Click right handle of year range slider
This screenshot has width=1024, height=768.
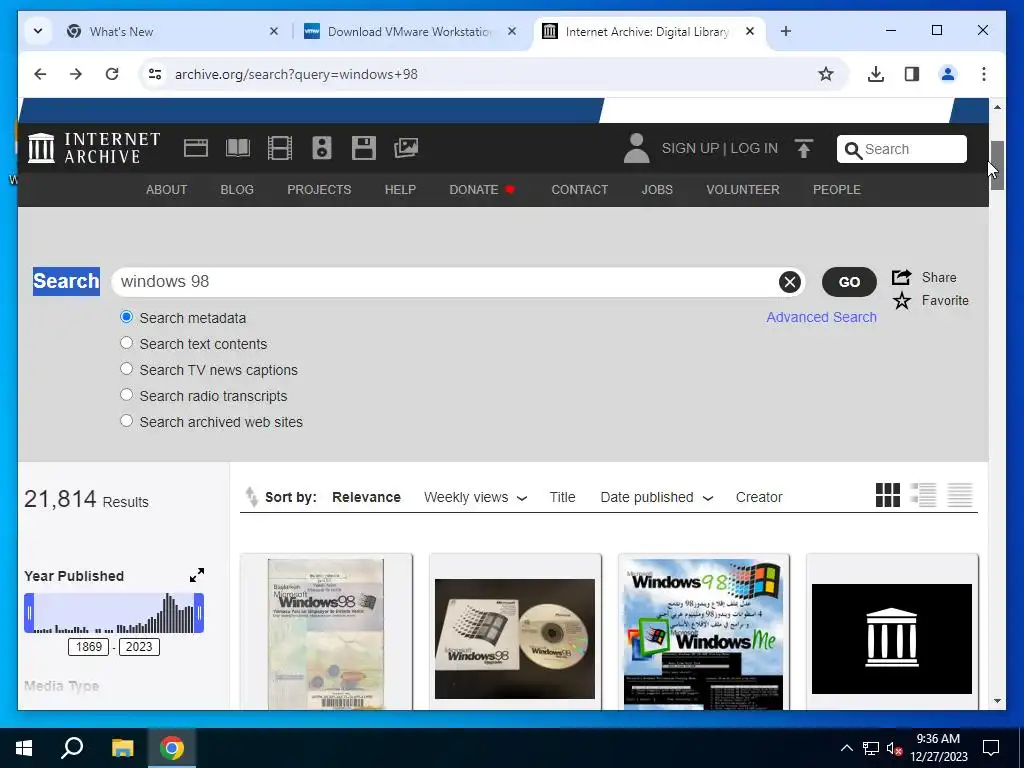(x=199, y=613)
